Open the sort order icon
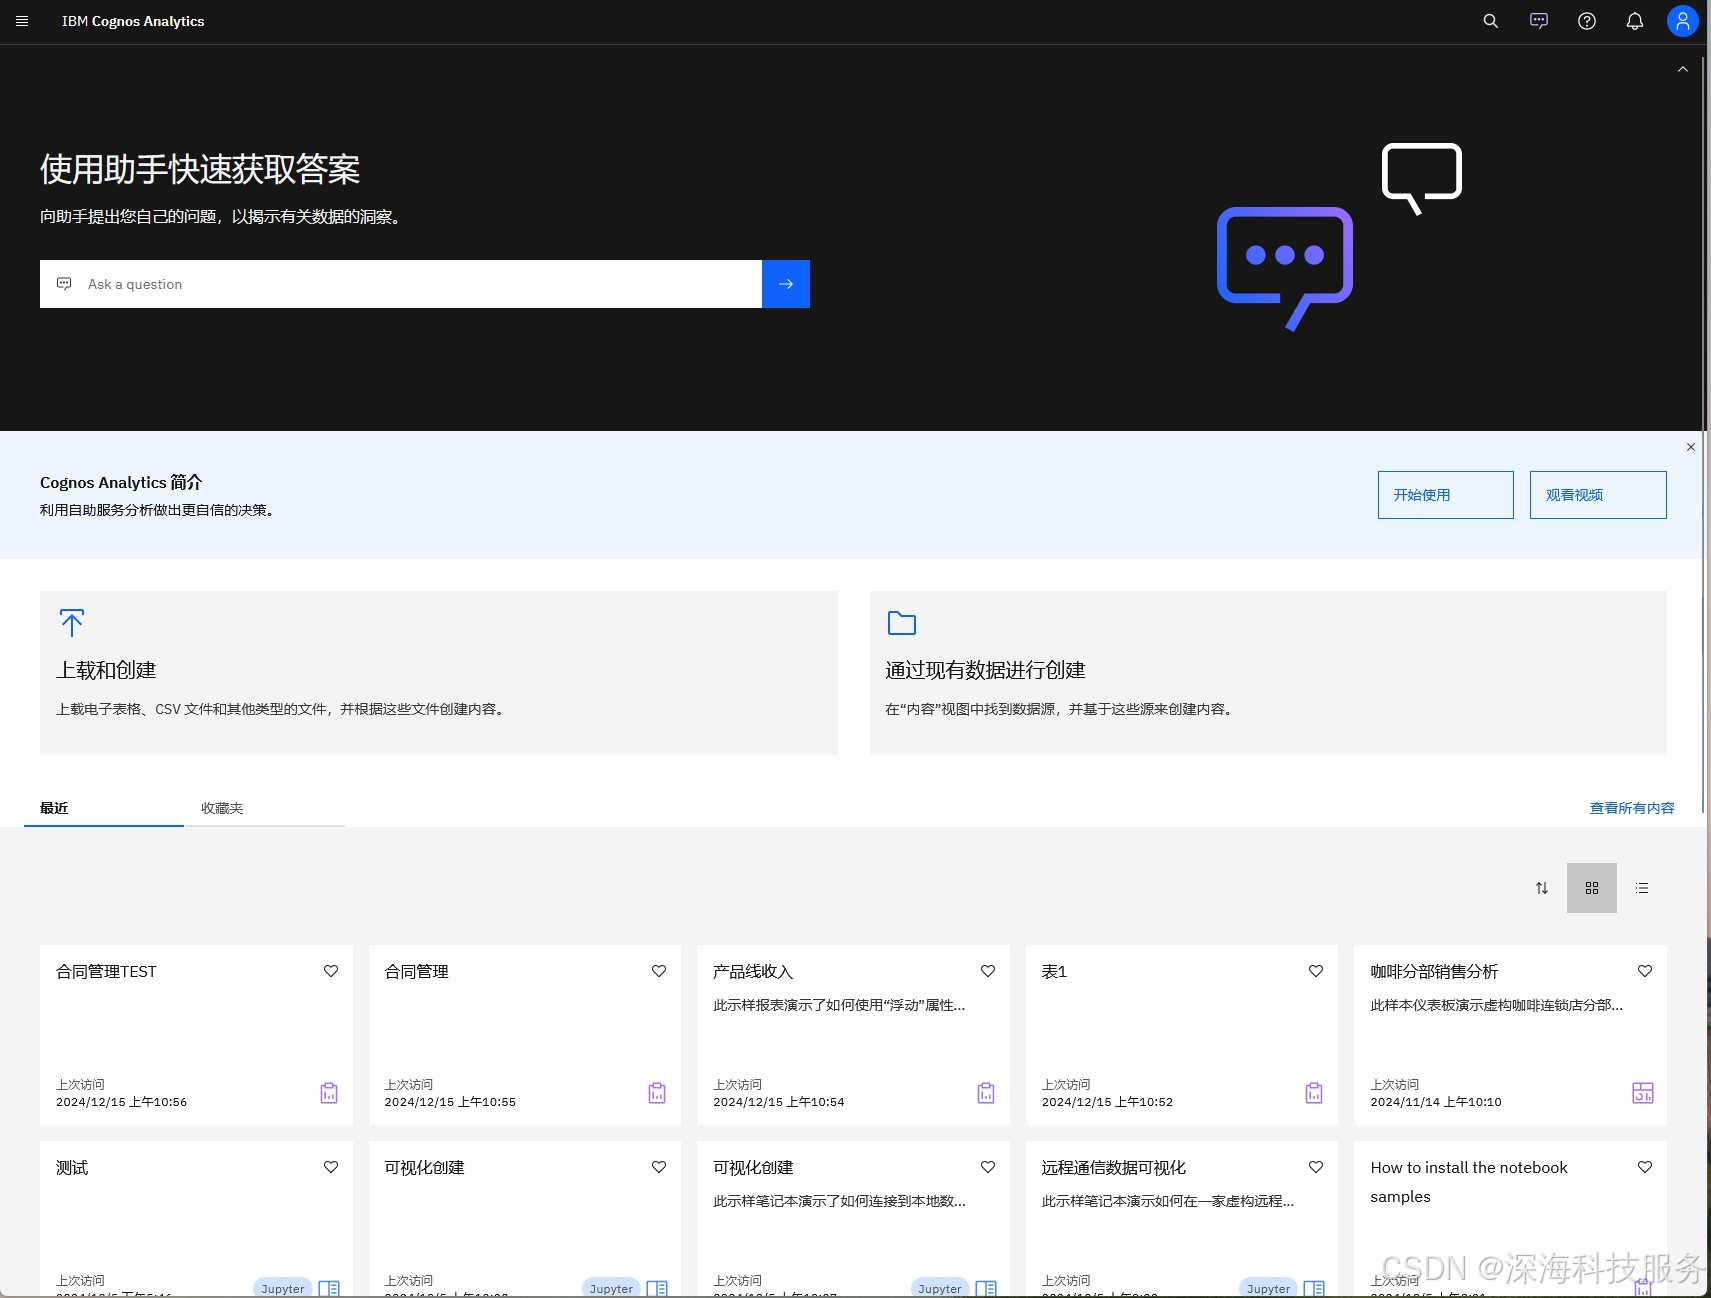Screen dimensions: 1711x1298 coord(1541,888)
